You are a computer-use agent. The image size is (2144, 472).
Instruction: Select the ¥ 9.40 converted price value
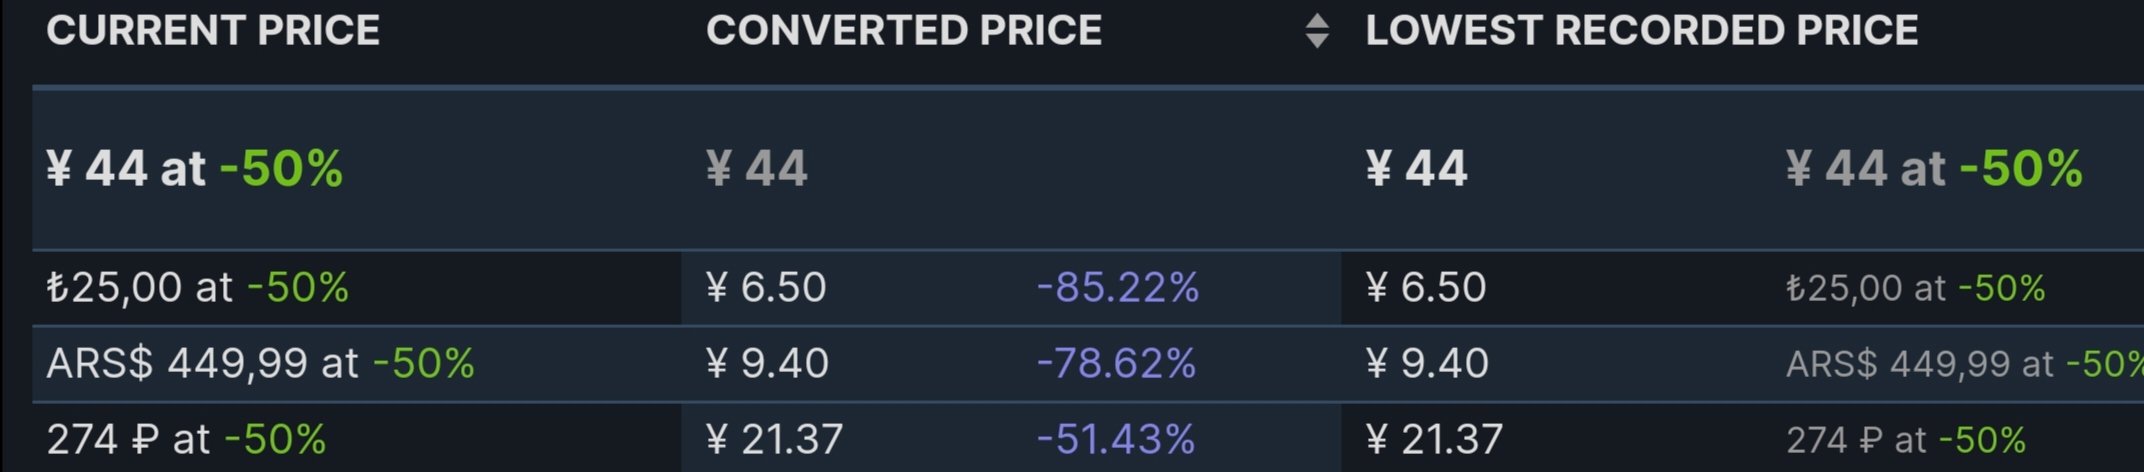tap(767, 363)
